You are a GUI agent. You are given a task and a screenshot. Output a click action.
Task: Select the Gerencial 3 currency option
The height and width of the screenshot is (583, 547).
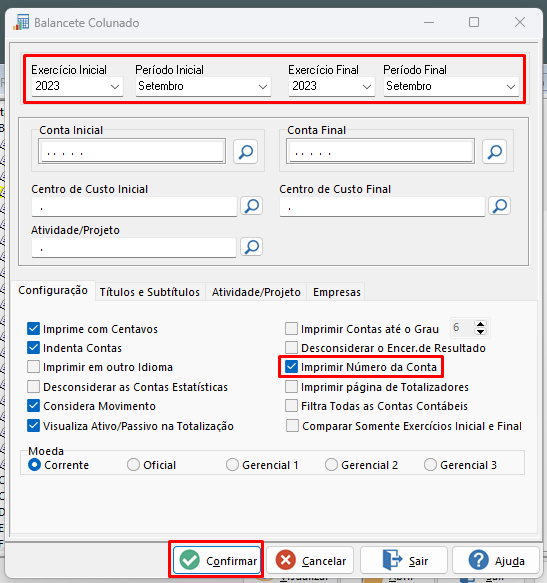tap(430, 465)
